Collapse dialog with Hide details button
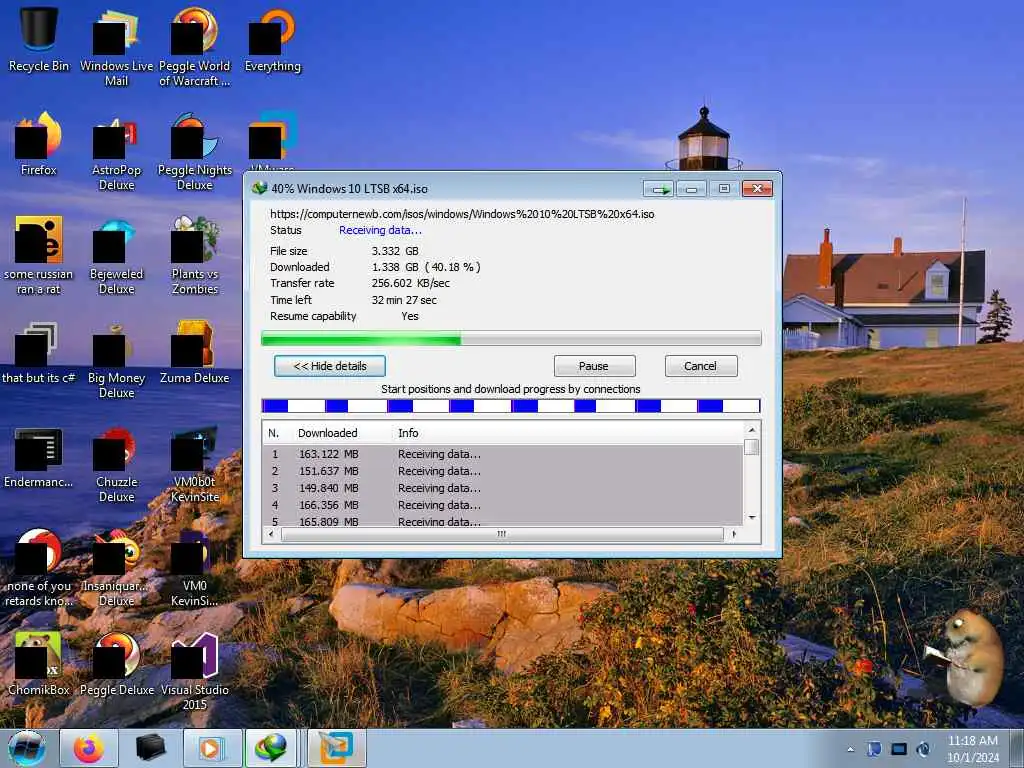This screenshot has height=768, width=1024. click(330, 366)
